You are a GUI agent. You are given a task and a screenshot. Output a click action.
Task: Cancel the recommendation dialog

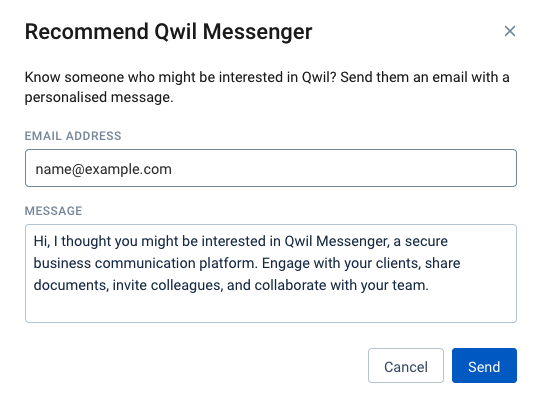tap(406, 365)
